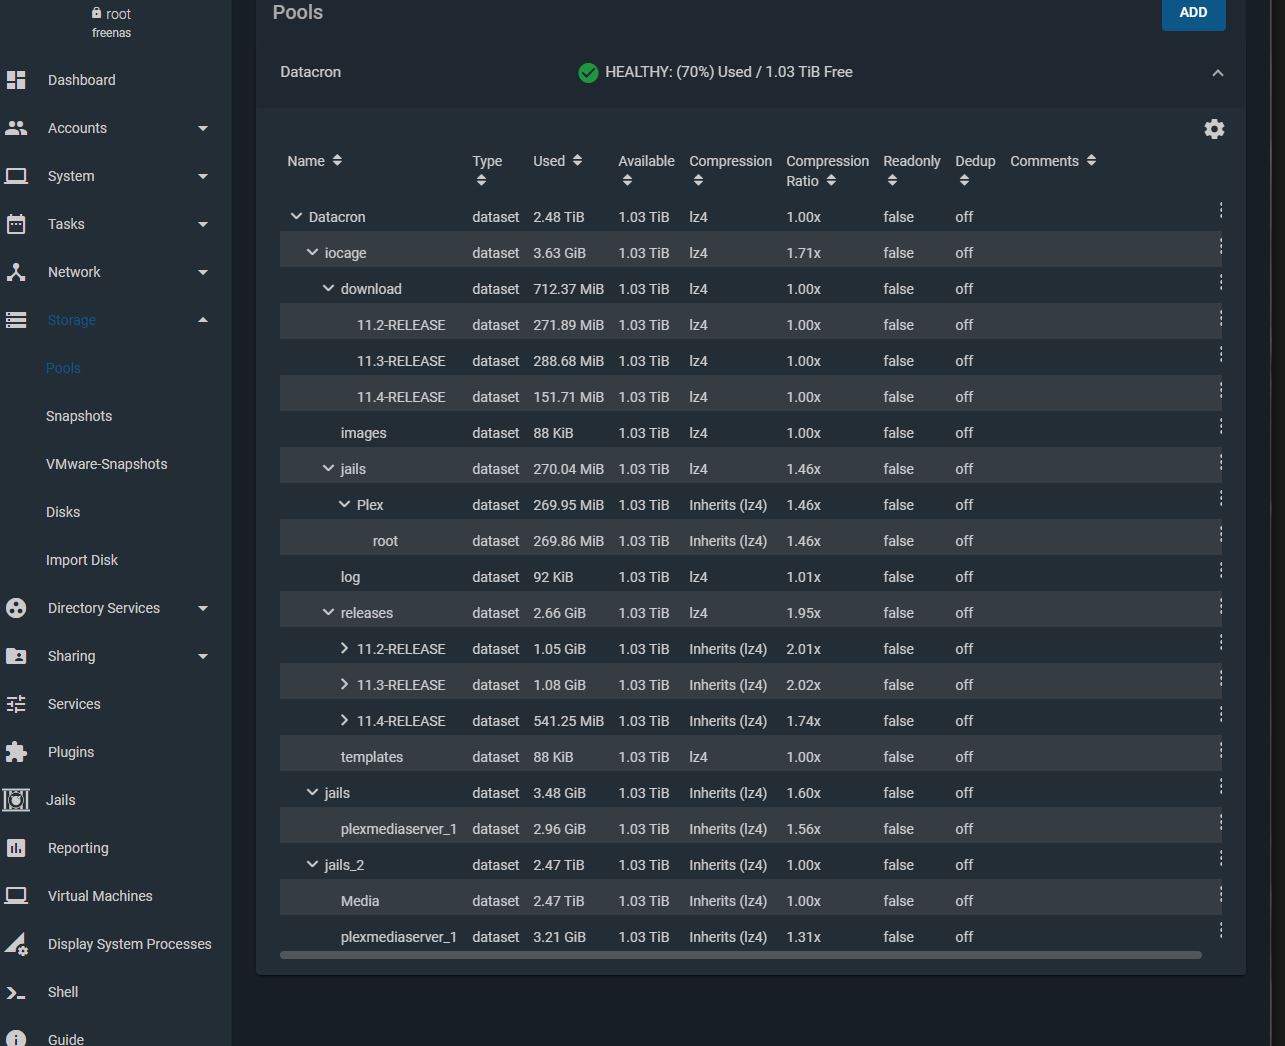Screen dimensions: 1285x1046
Task: Click the Virtual Machines icon
Action: tap(16, 896)
